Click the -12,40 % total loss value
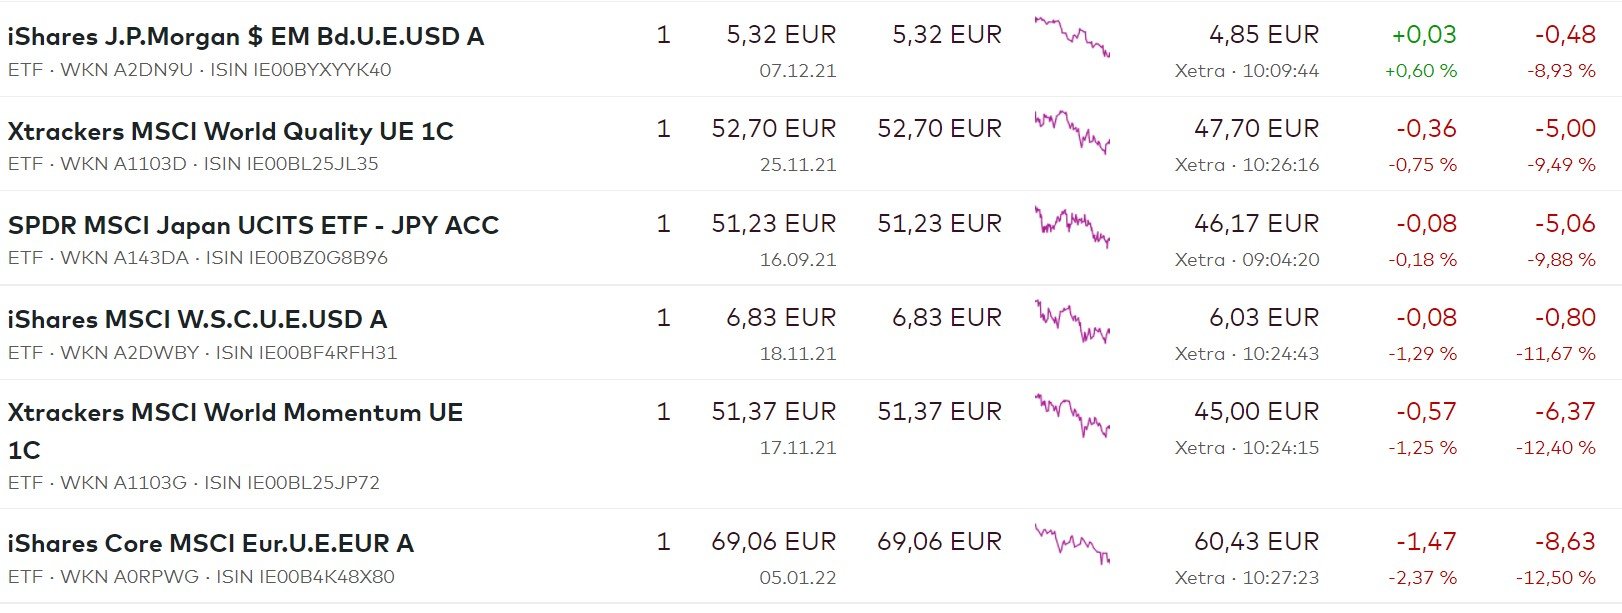Viewport: 1622px width, 613px height. [x=1556, y=448]
